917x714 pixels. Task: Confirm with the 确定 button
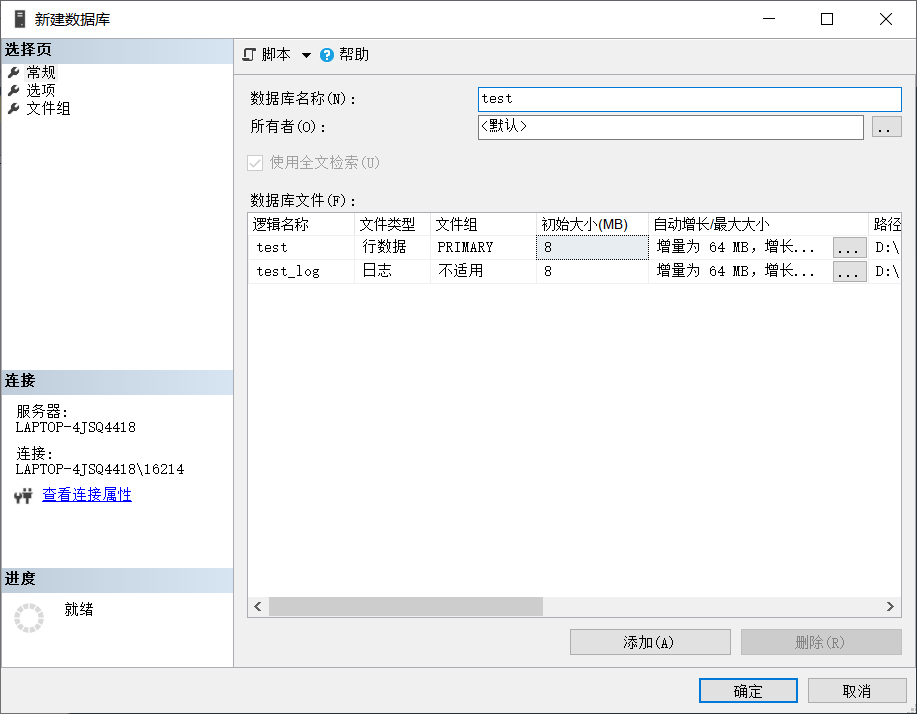click(748, 691)
